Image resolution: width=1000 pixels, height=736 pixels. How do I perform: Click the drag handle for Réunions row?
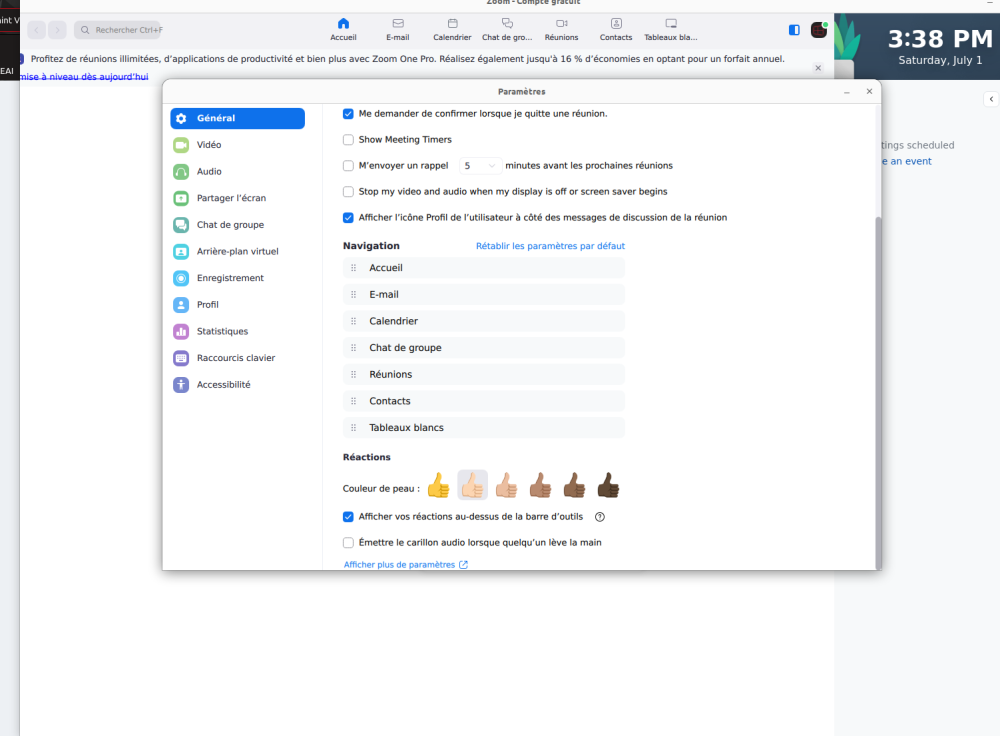click(x=353, y=374)
